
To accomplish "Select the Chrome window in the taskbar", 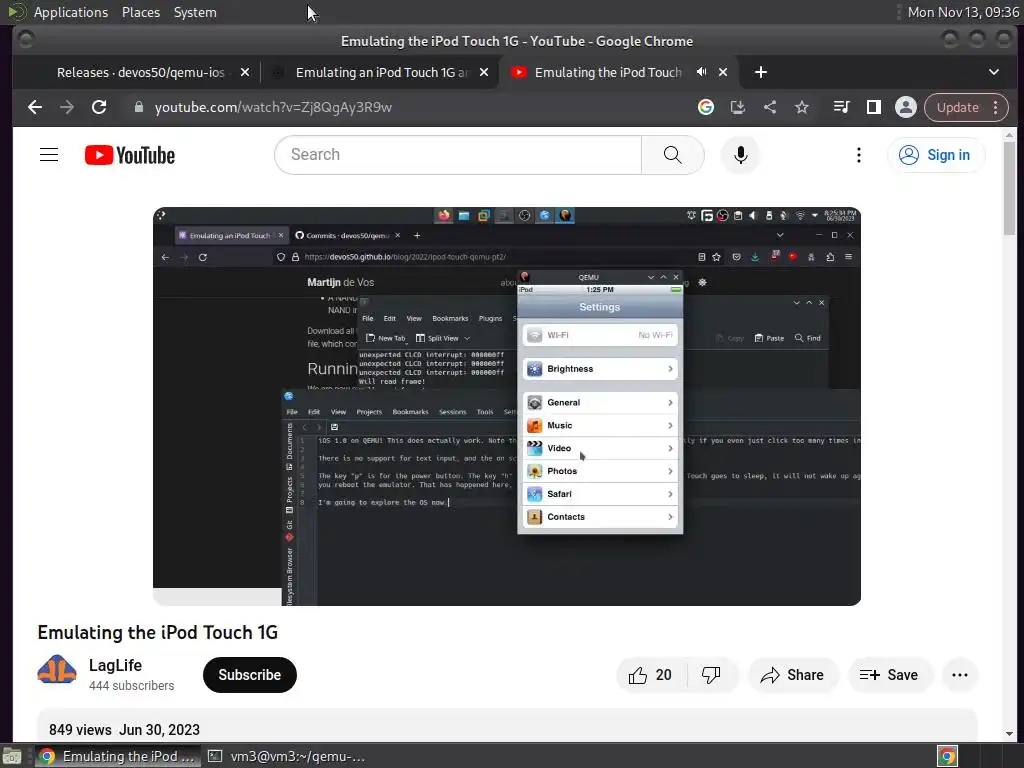I will [118, 756].
